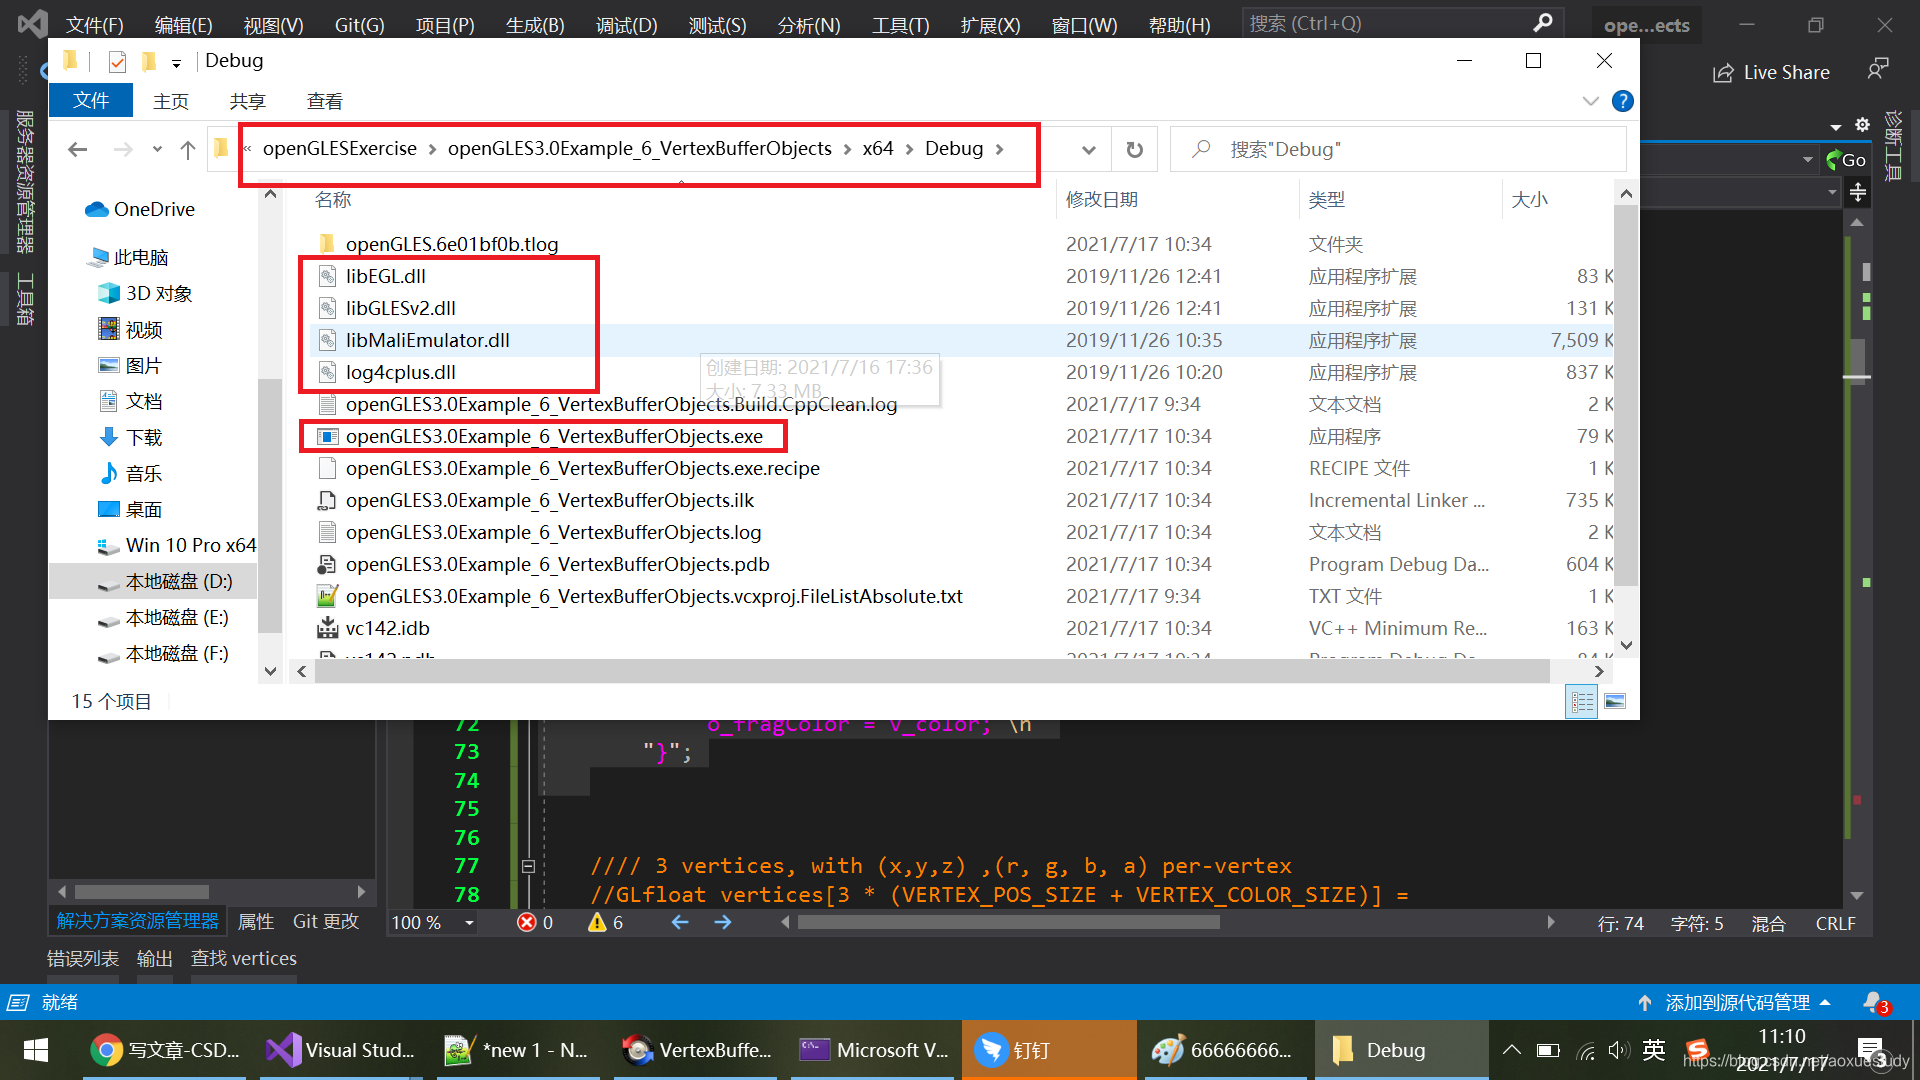
Task: Switch to details view layout
Action: click(x=1582, y=702)
